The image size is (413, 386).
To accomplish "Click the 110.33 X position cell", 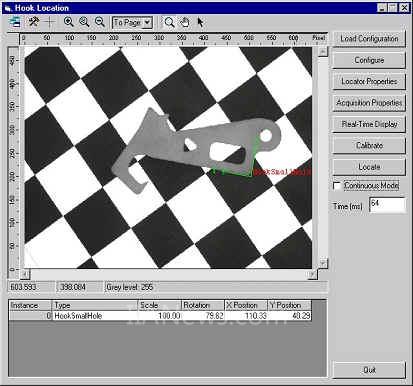I will tap(246, 316).
